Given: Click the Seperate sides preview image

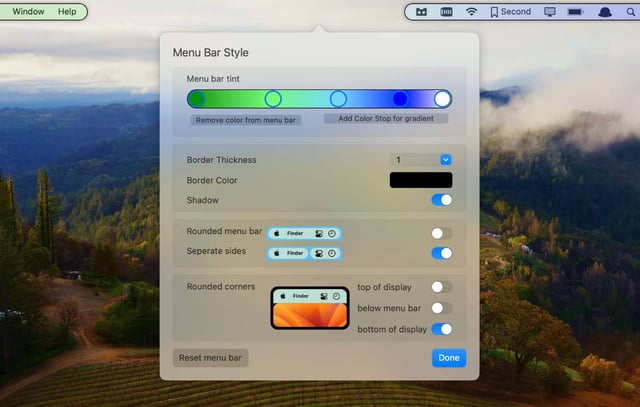Looking at the screenshot, I should click(x=304, y=254).
